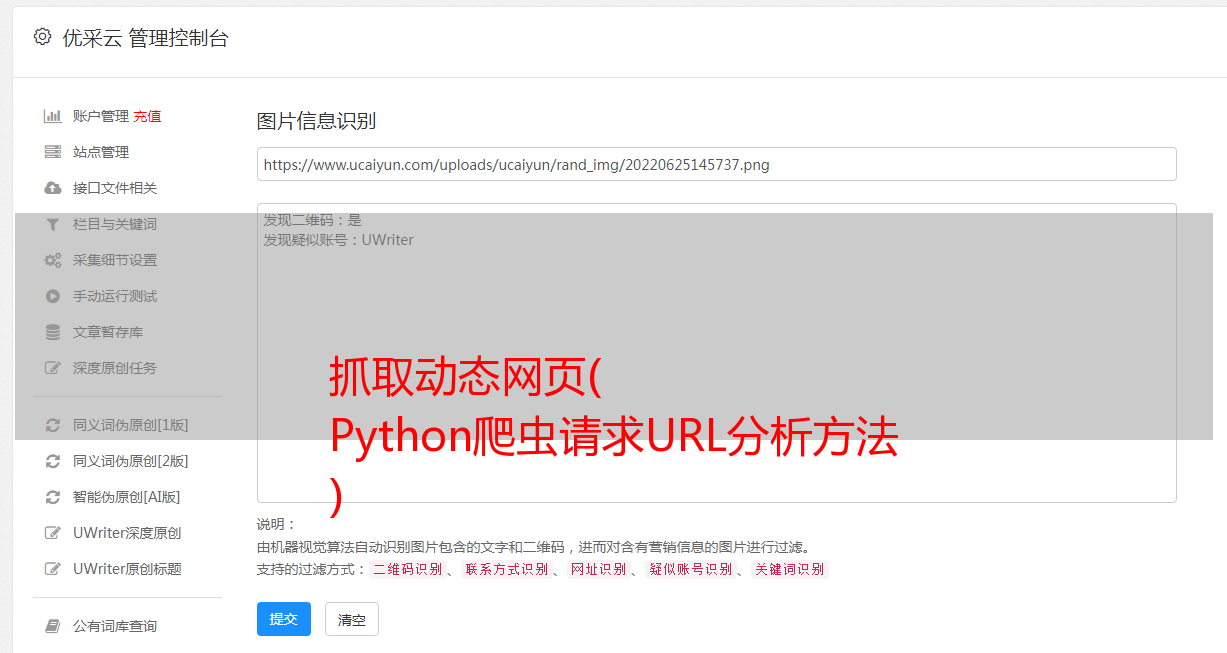1227x653 pixels.
Task: Click the 发现二维码：是 result line
Action: 313,220
